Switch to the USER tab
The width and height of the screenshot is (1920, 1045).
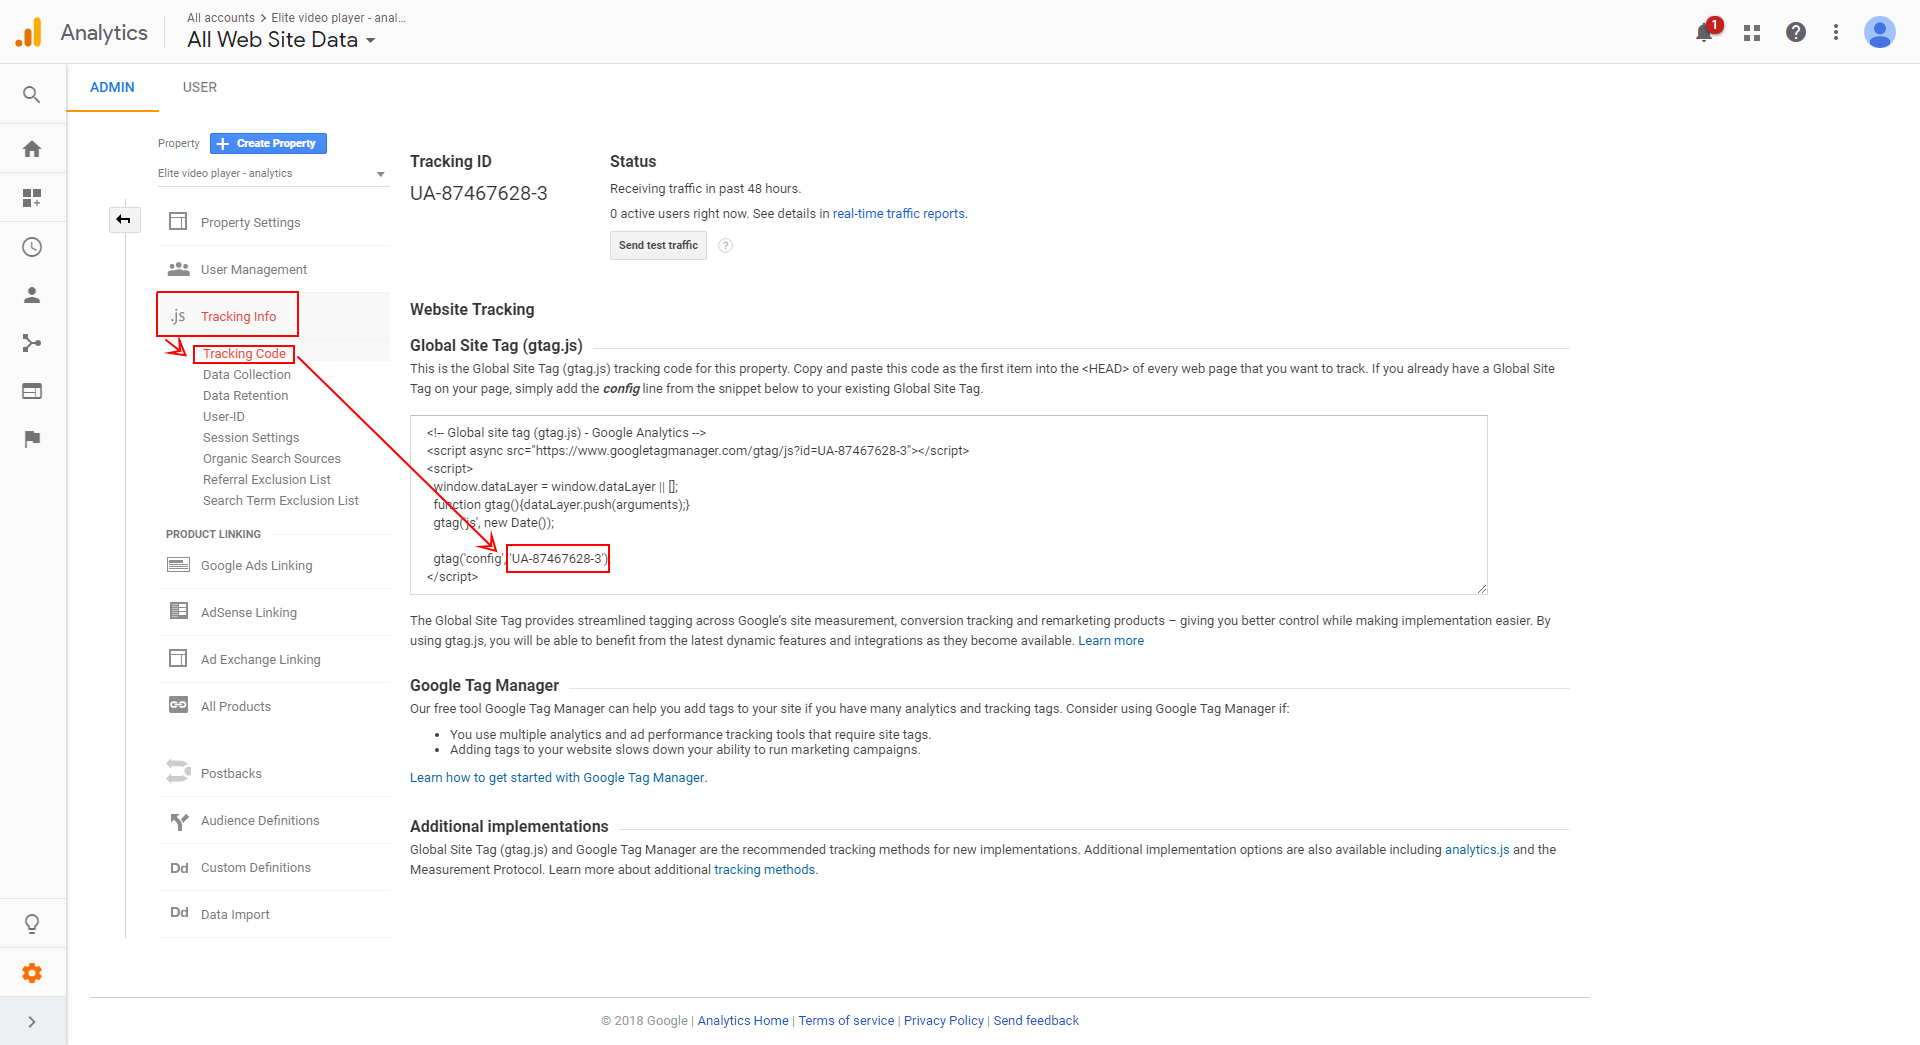tap(200, 87)
